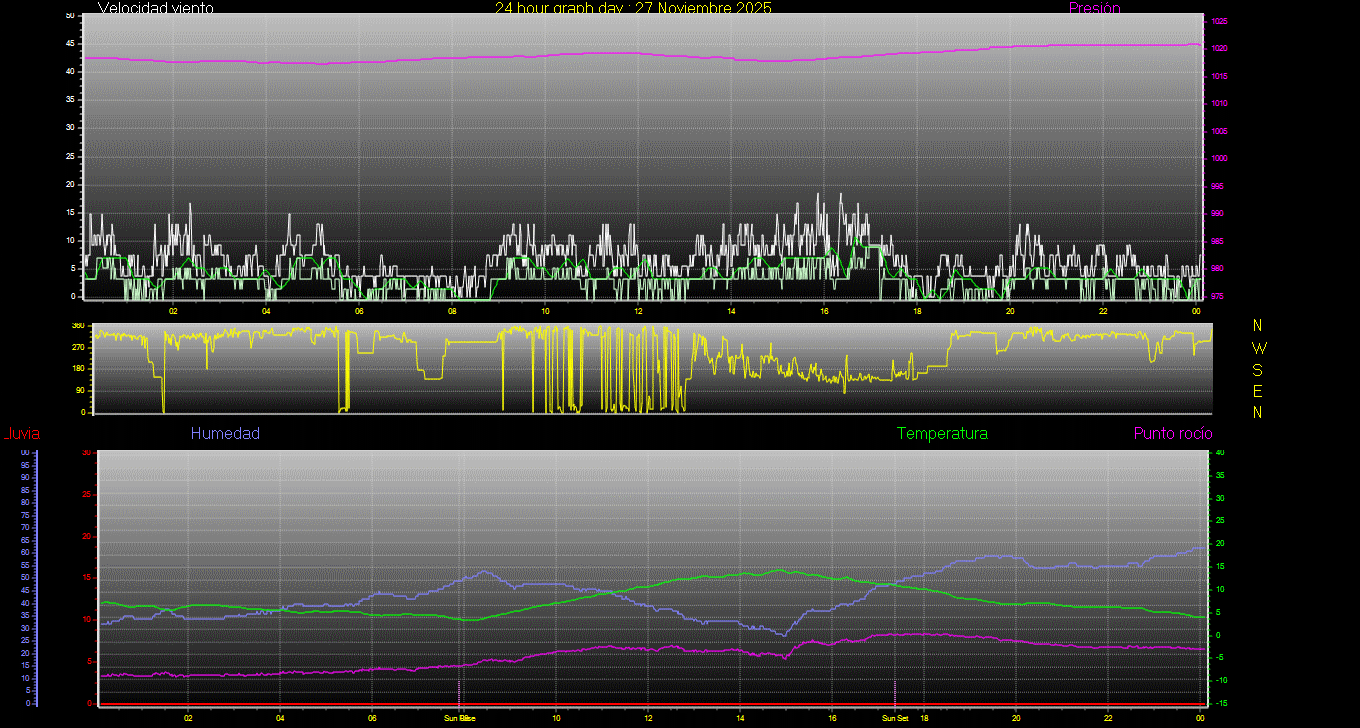Click the red 'lluvia' legend label
This screenshot has width=1360, height=728.
pyautogui.click(x=21, y=434)
